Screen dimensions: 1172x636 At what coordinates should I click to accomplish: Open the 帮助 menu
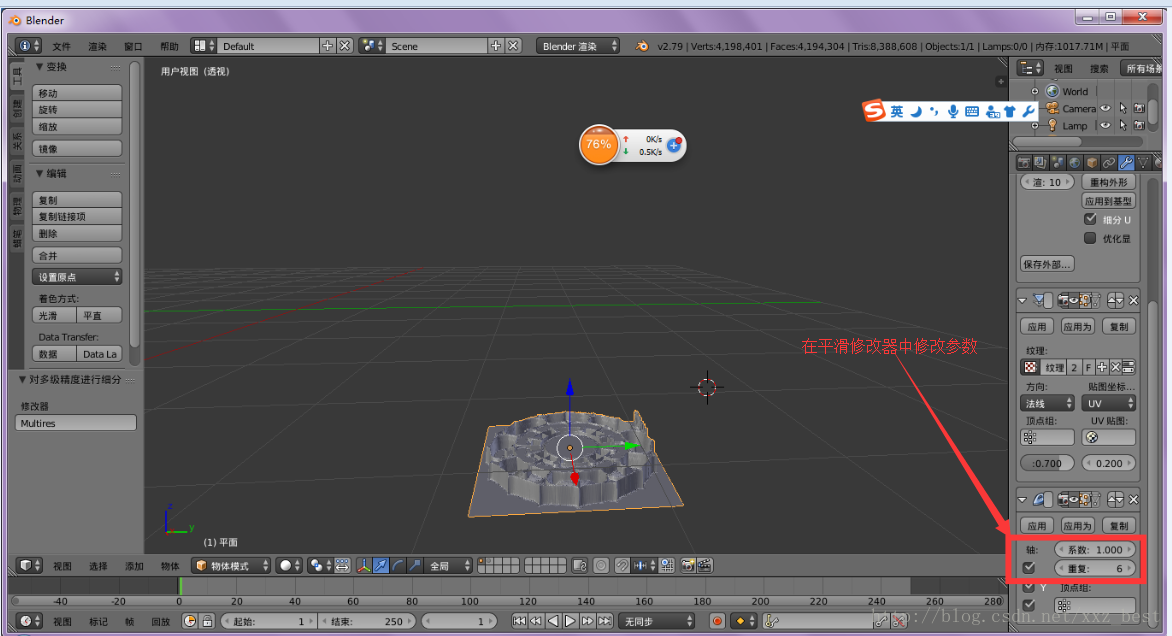click(x=169, y=46)
